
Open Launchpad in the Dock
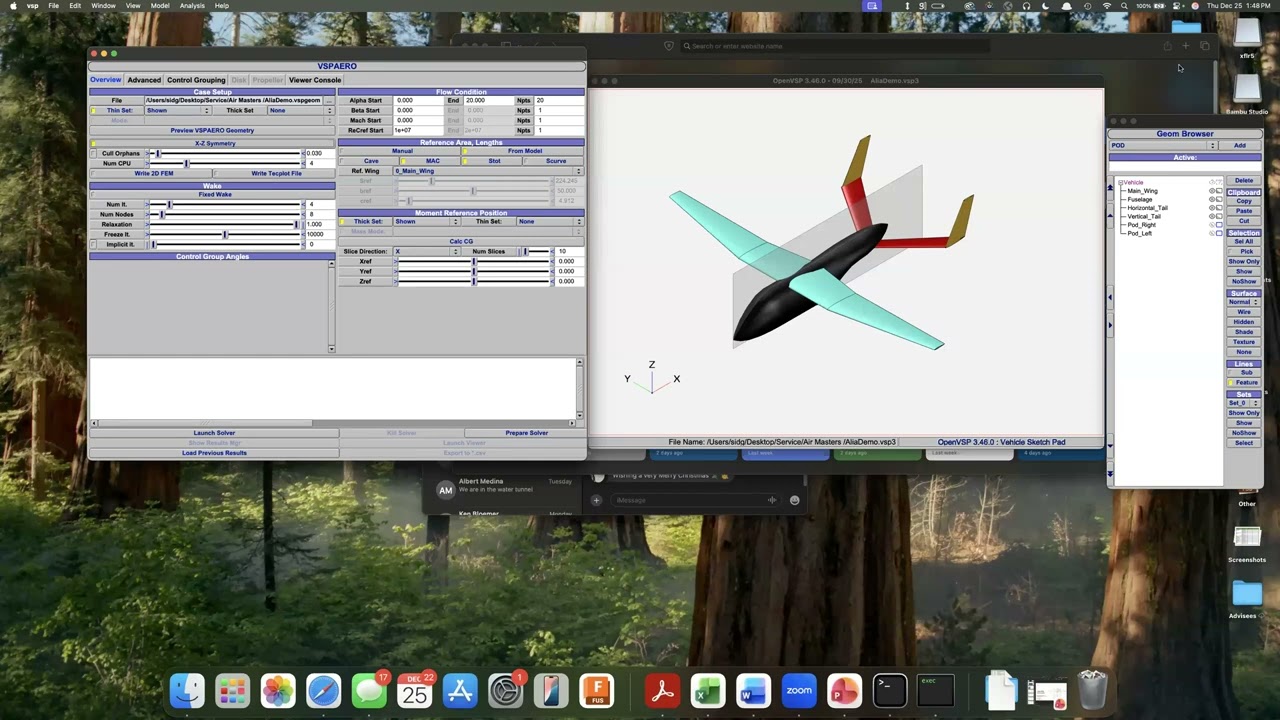point(232,691)
